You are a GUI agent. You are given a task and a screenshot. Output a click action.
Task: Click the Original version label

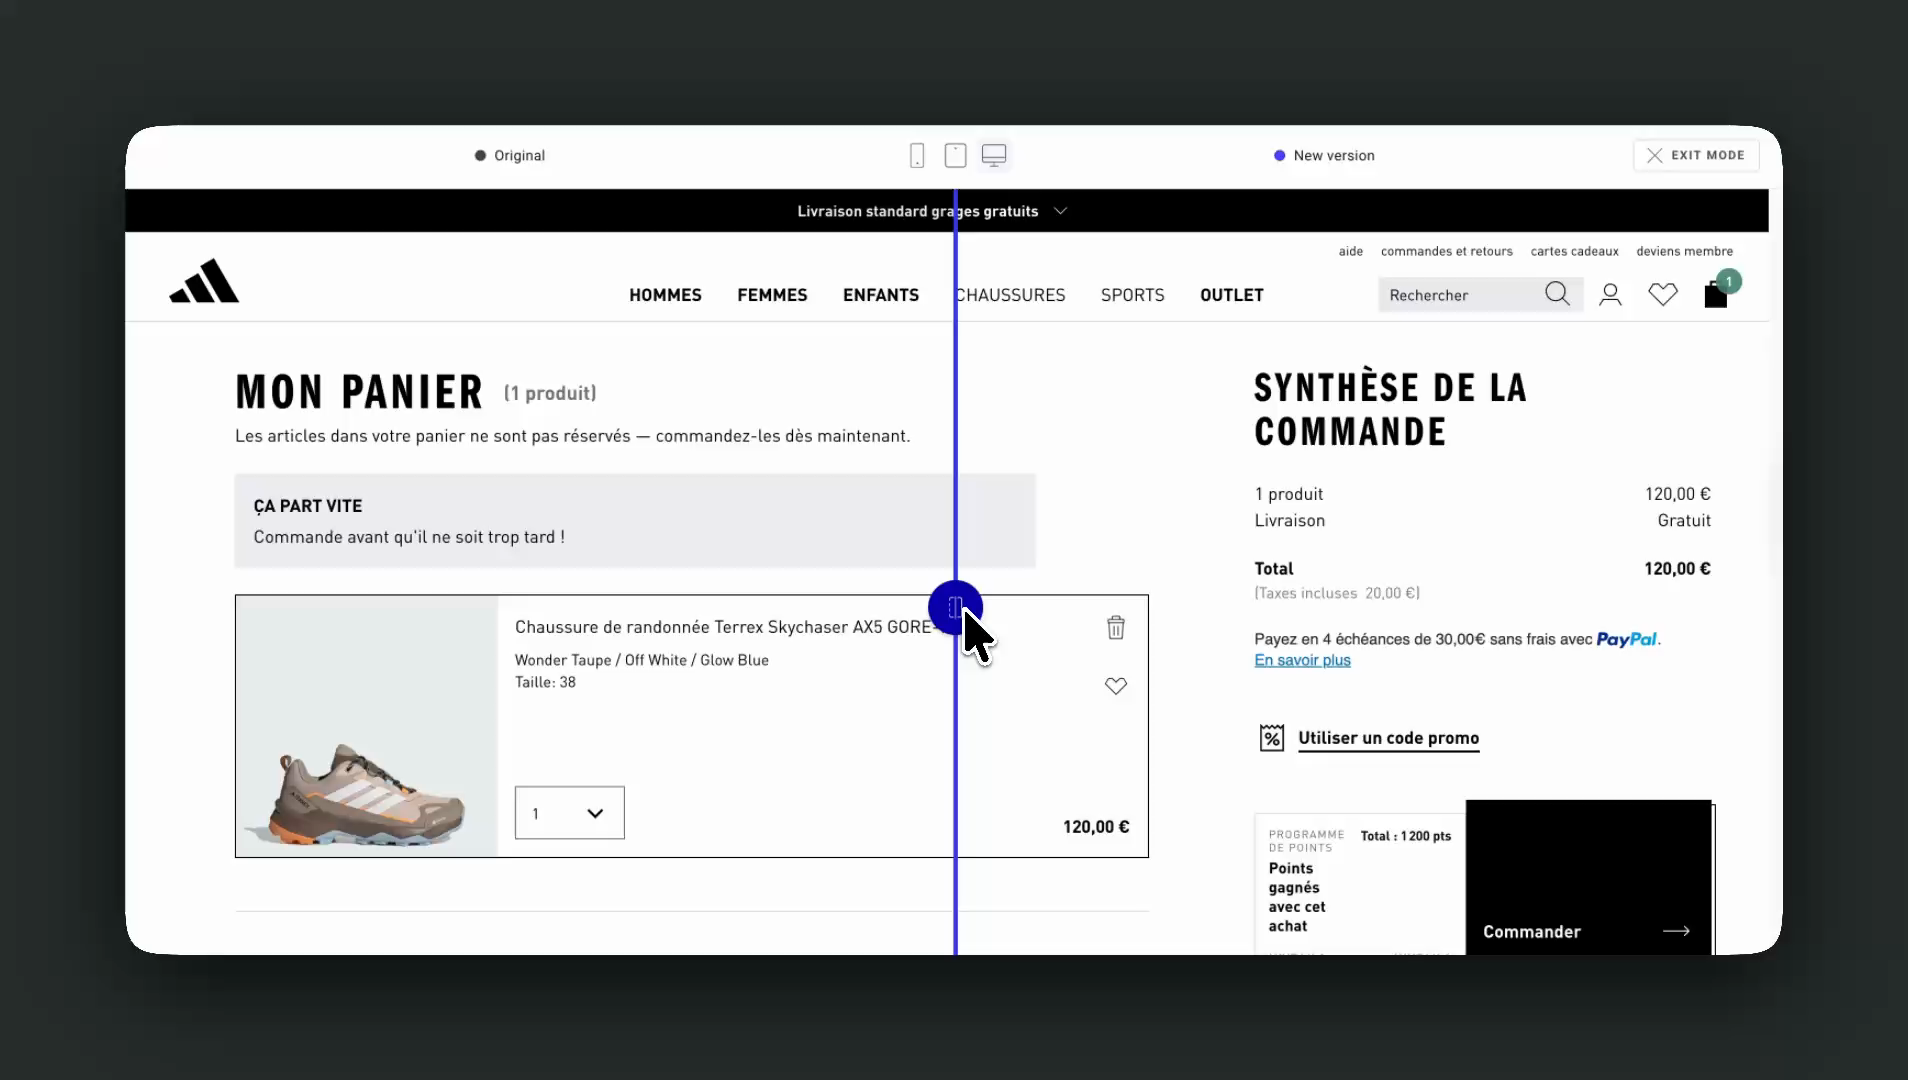(510, 155)
